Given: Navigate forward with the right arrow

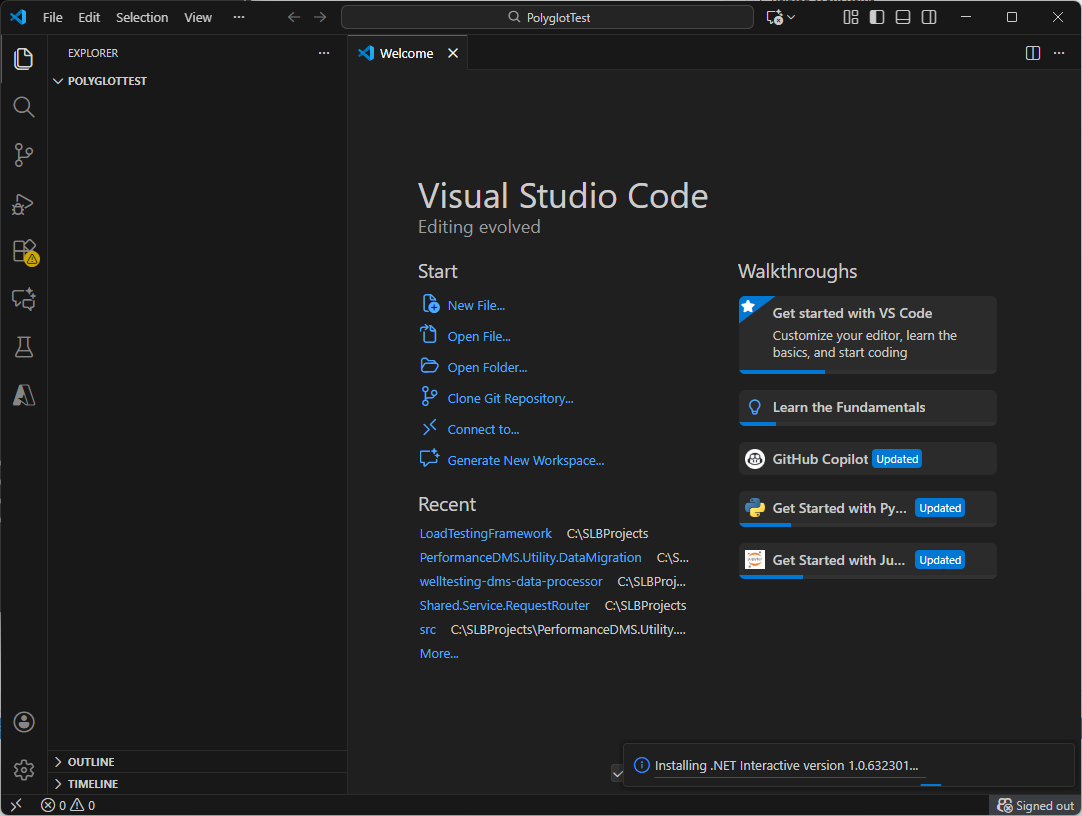Looking at the screenshot, I should tap(320, 17).
